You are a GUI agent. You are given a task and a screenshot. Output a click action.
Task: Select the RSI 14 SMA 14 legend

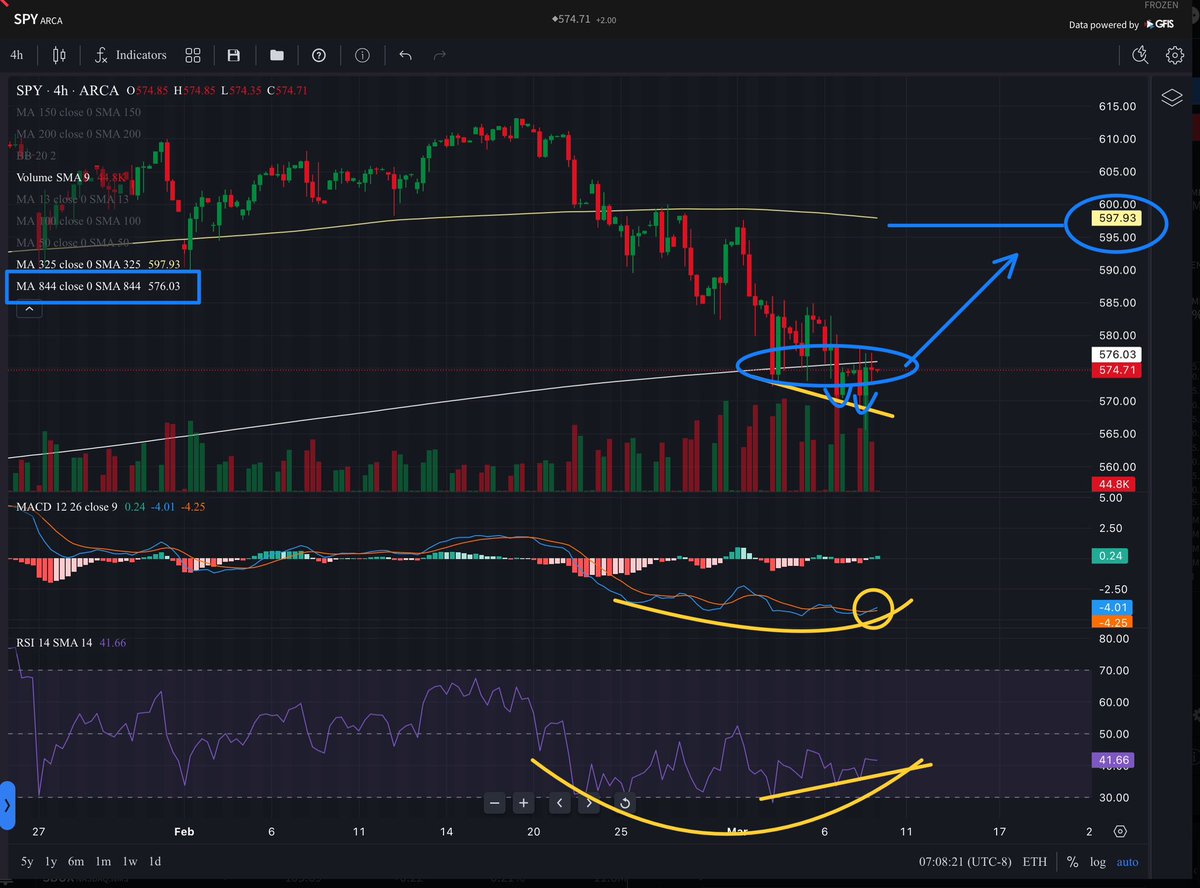[x=53, y=643]
